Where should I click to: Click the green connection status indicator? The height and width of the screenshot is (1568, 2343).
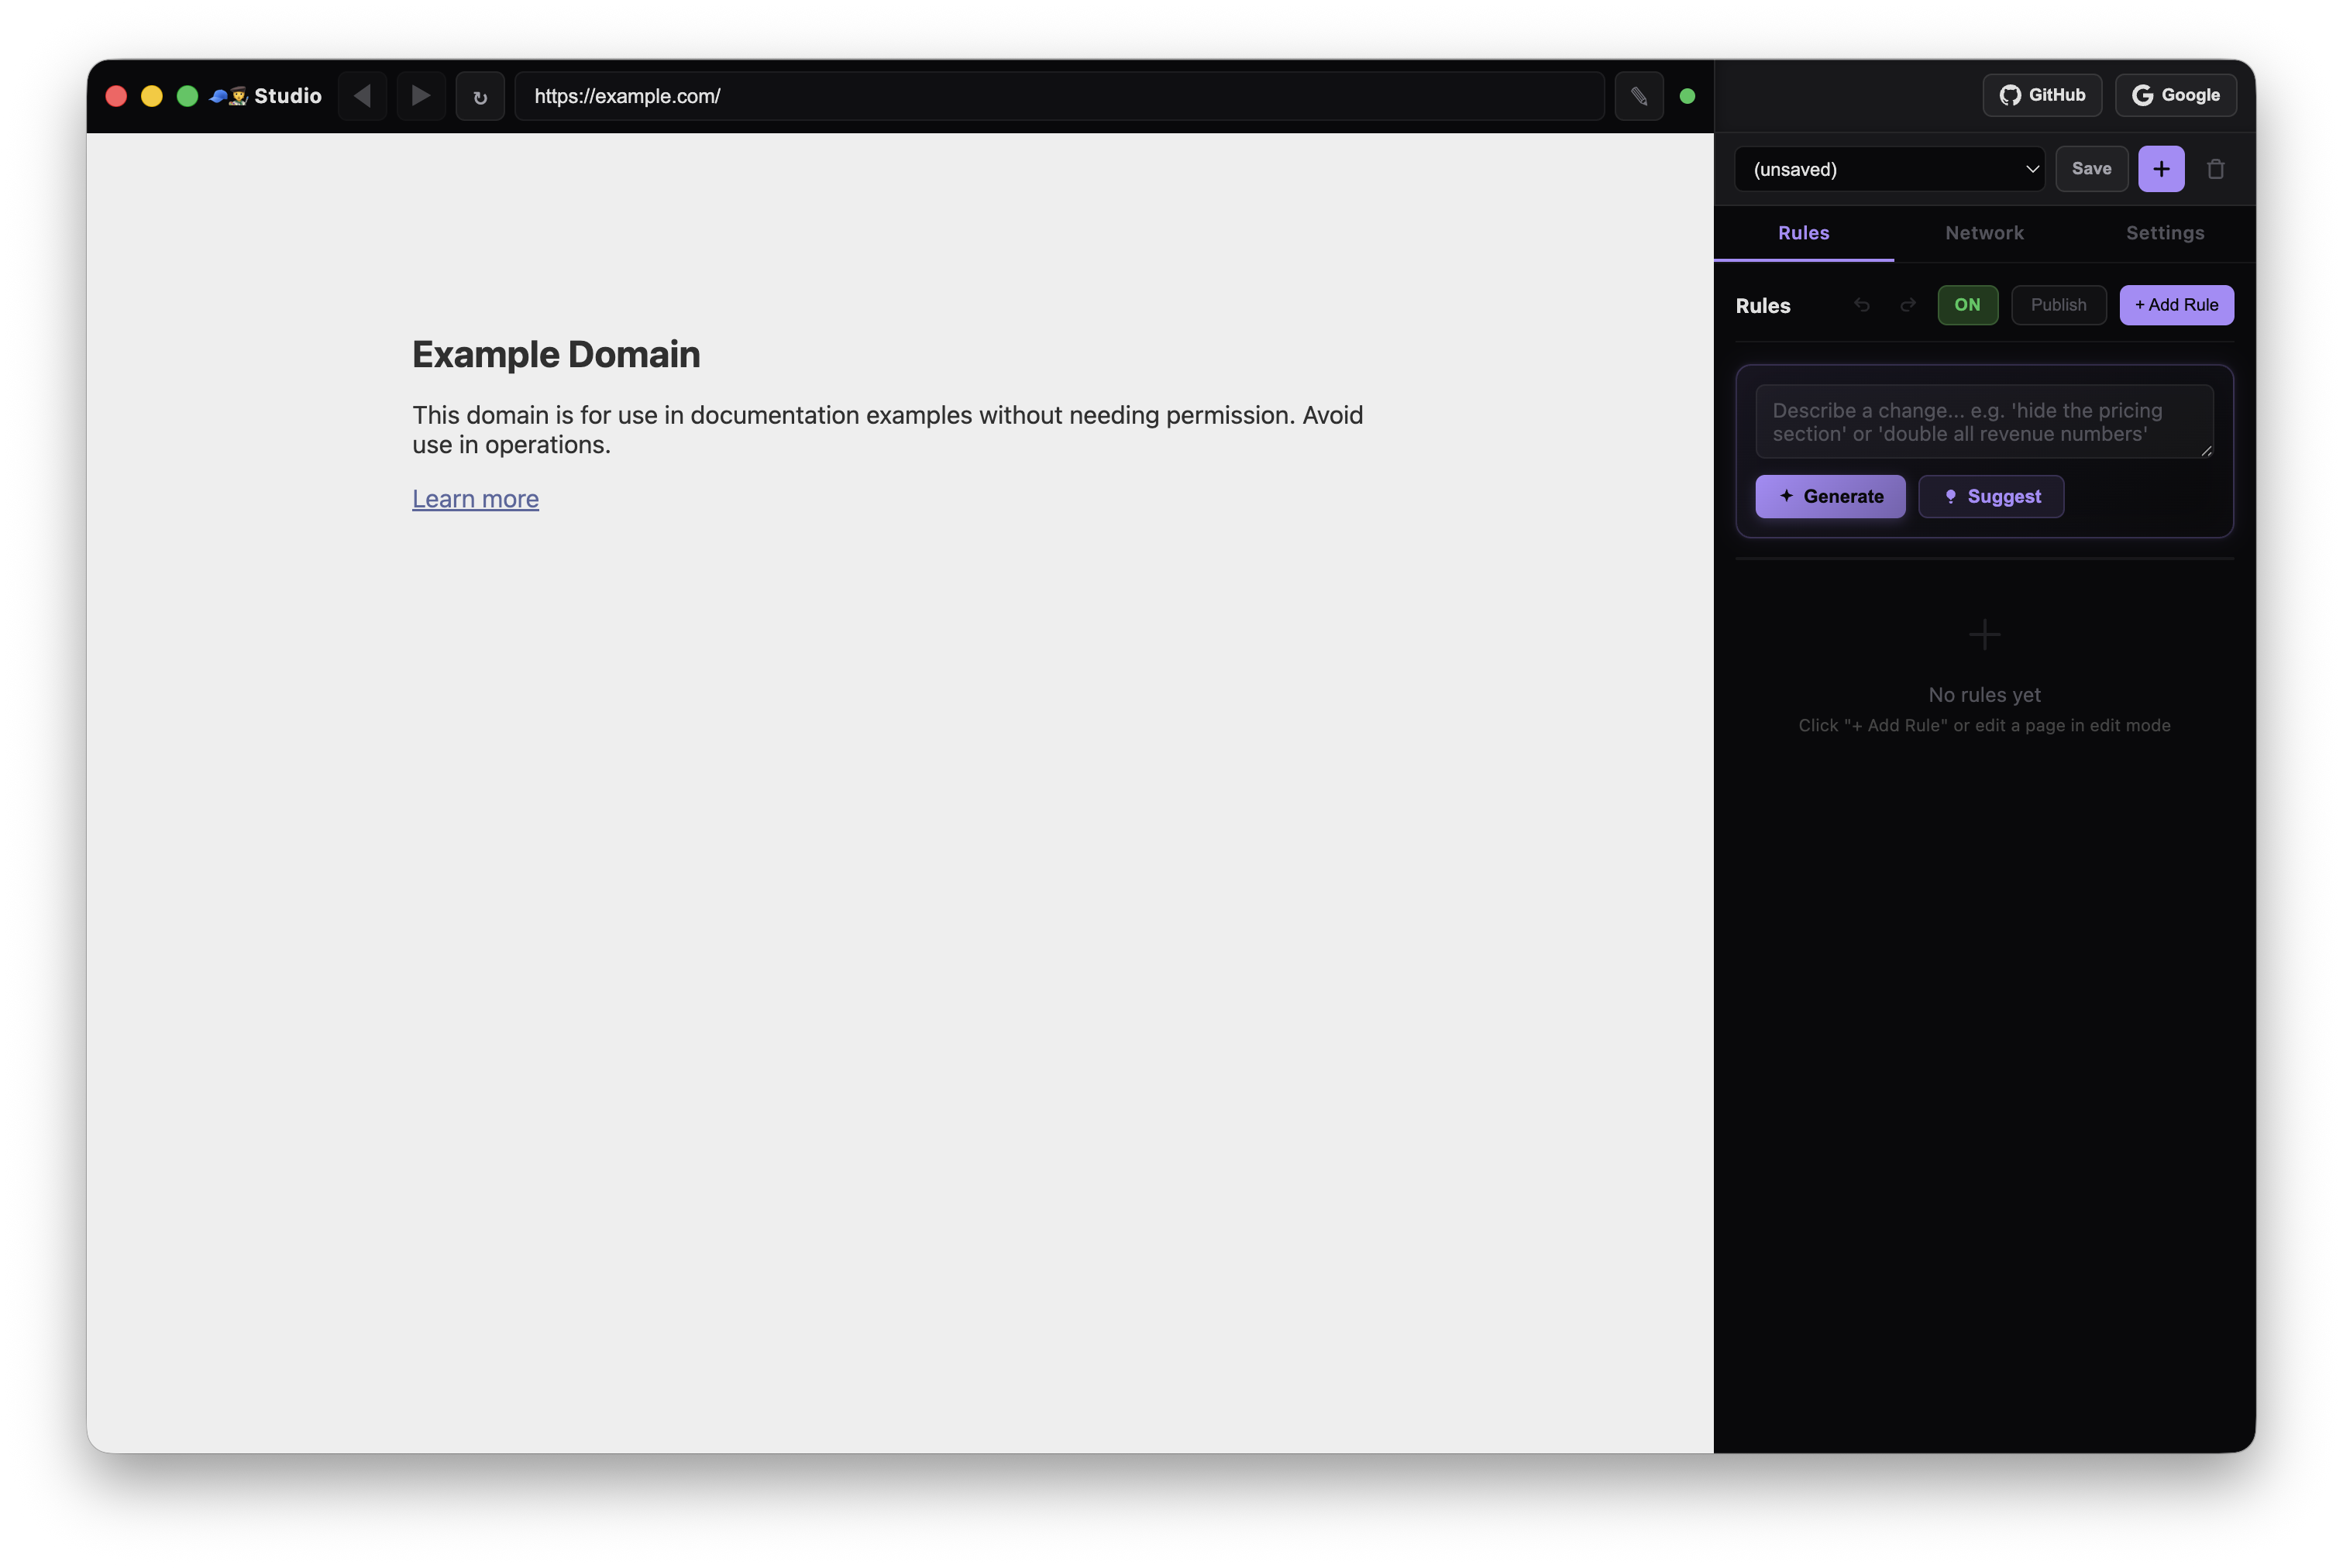1688,96
